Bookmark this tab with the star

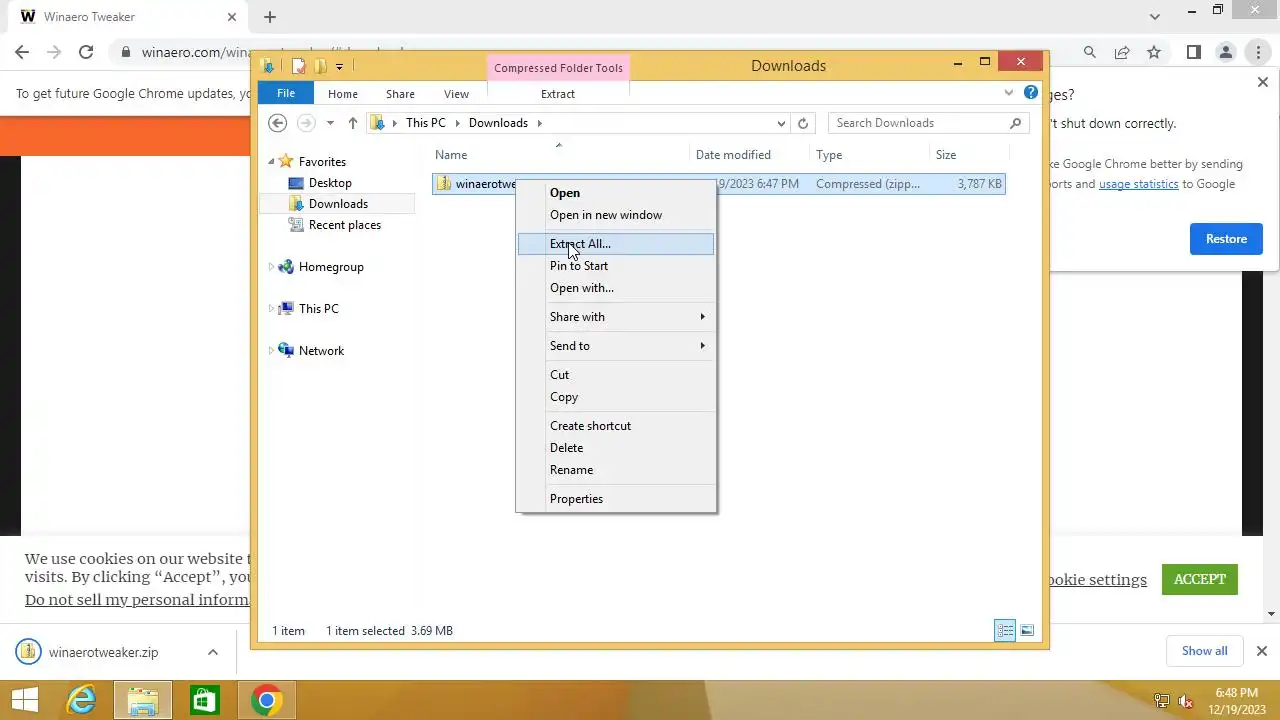(x=1154, y=52)
